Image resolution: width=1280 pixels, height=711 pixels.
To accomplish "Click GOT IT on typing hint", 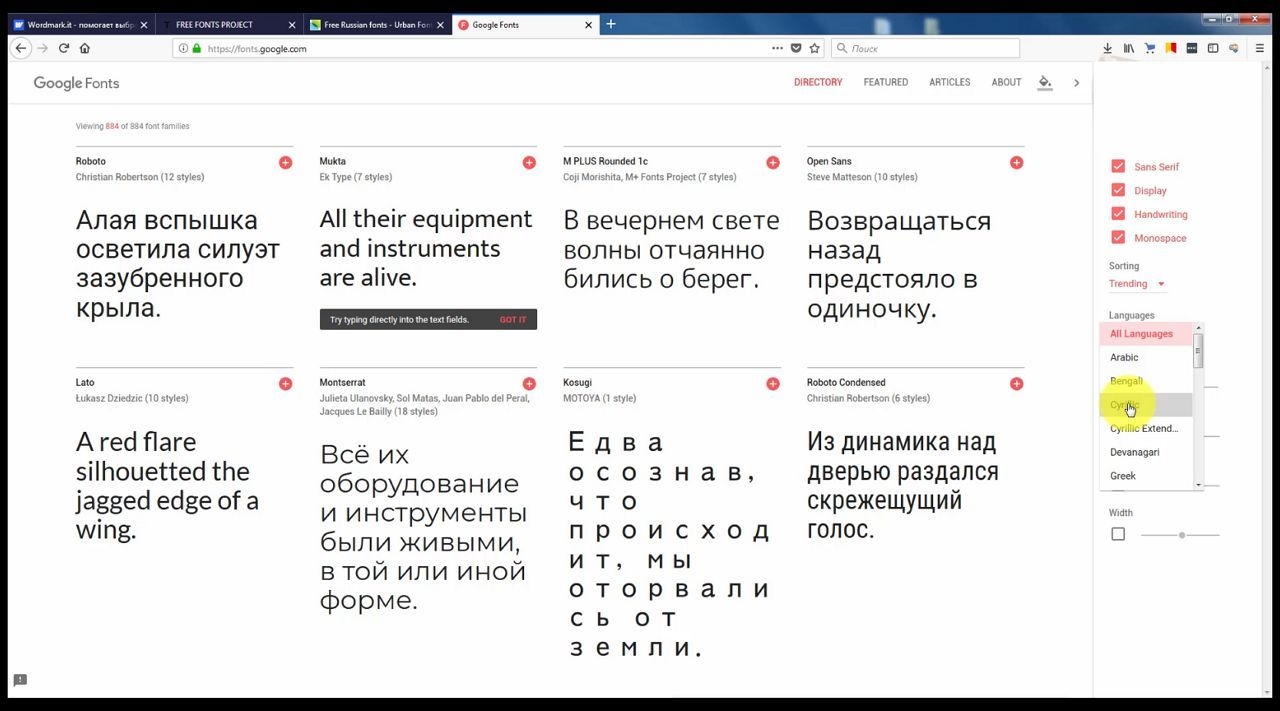I will [513, 320].
